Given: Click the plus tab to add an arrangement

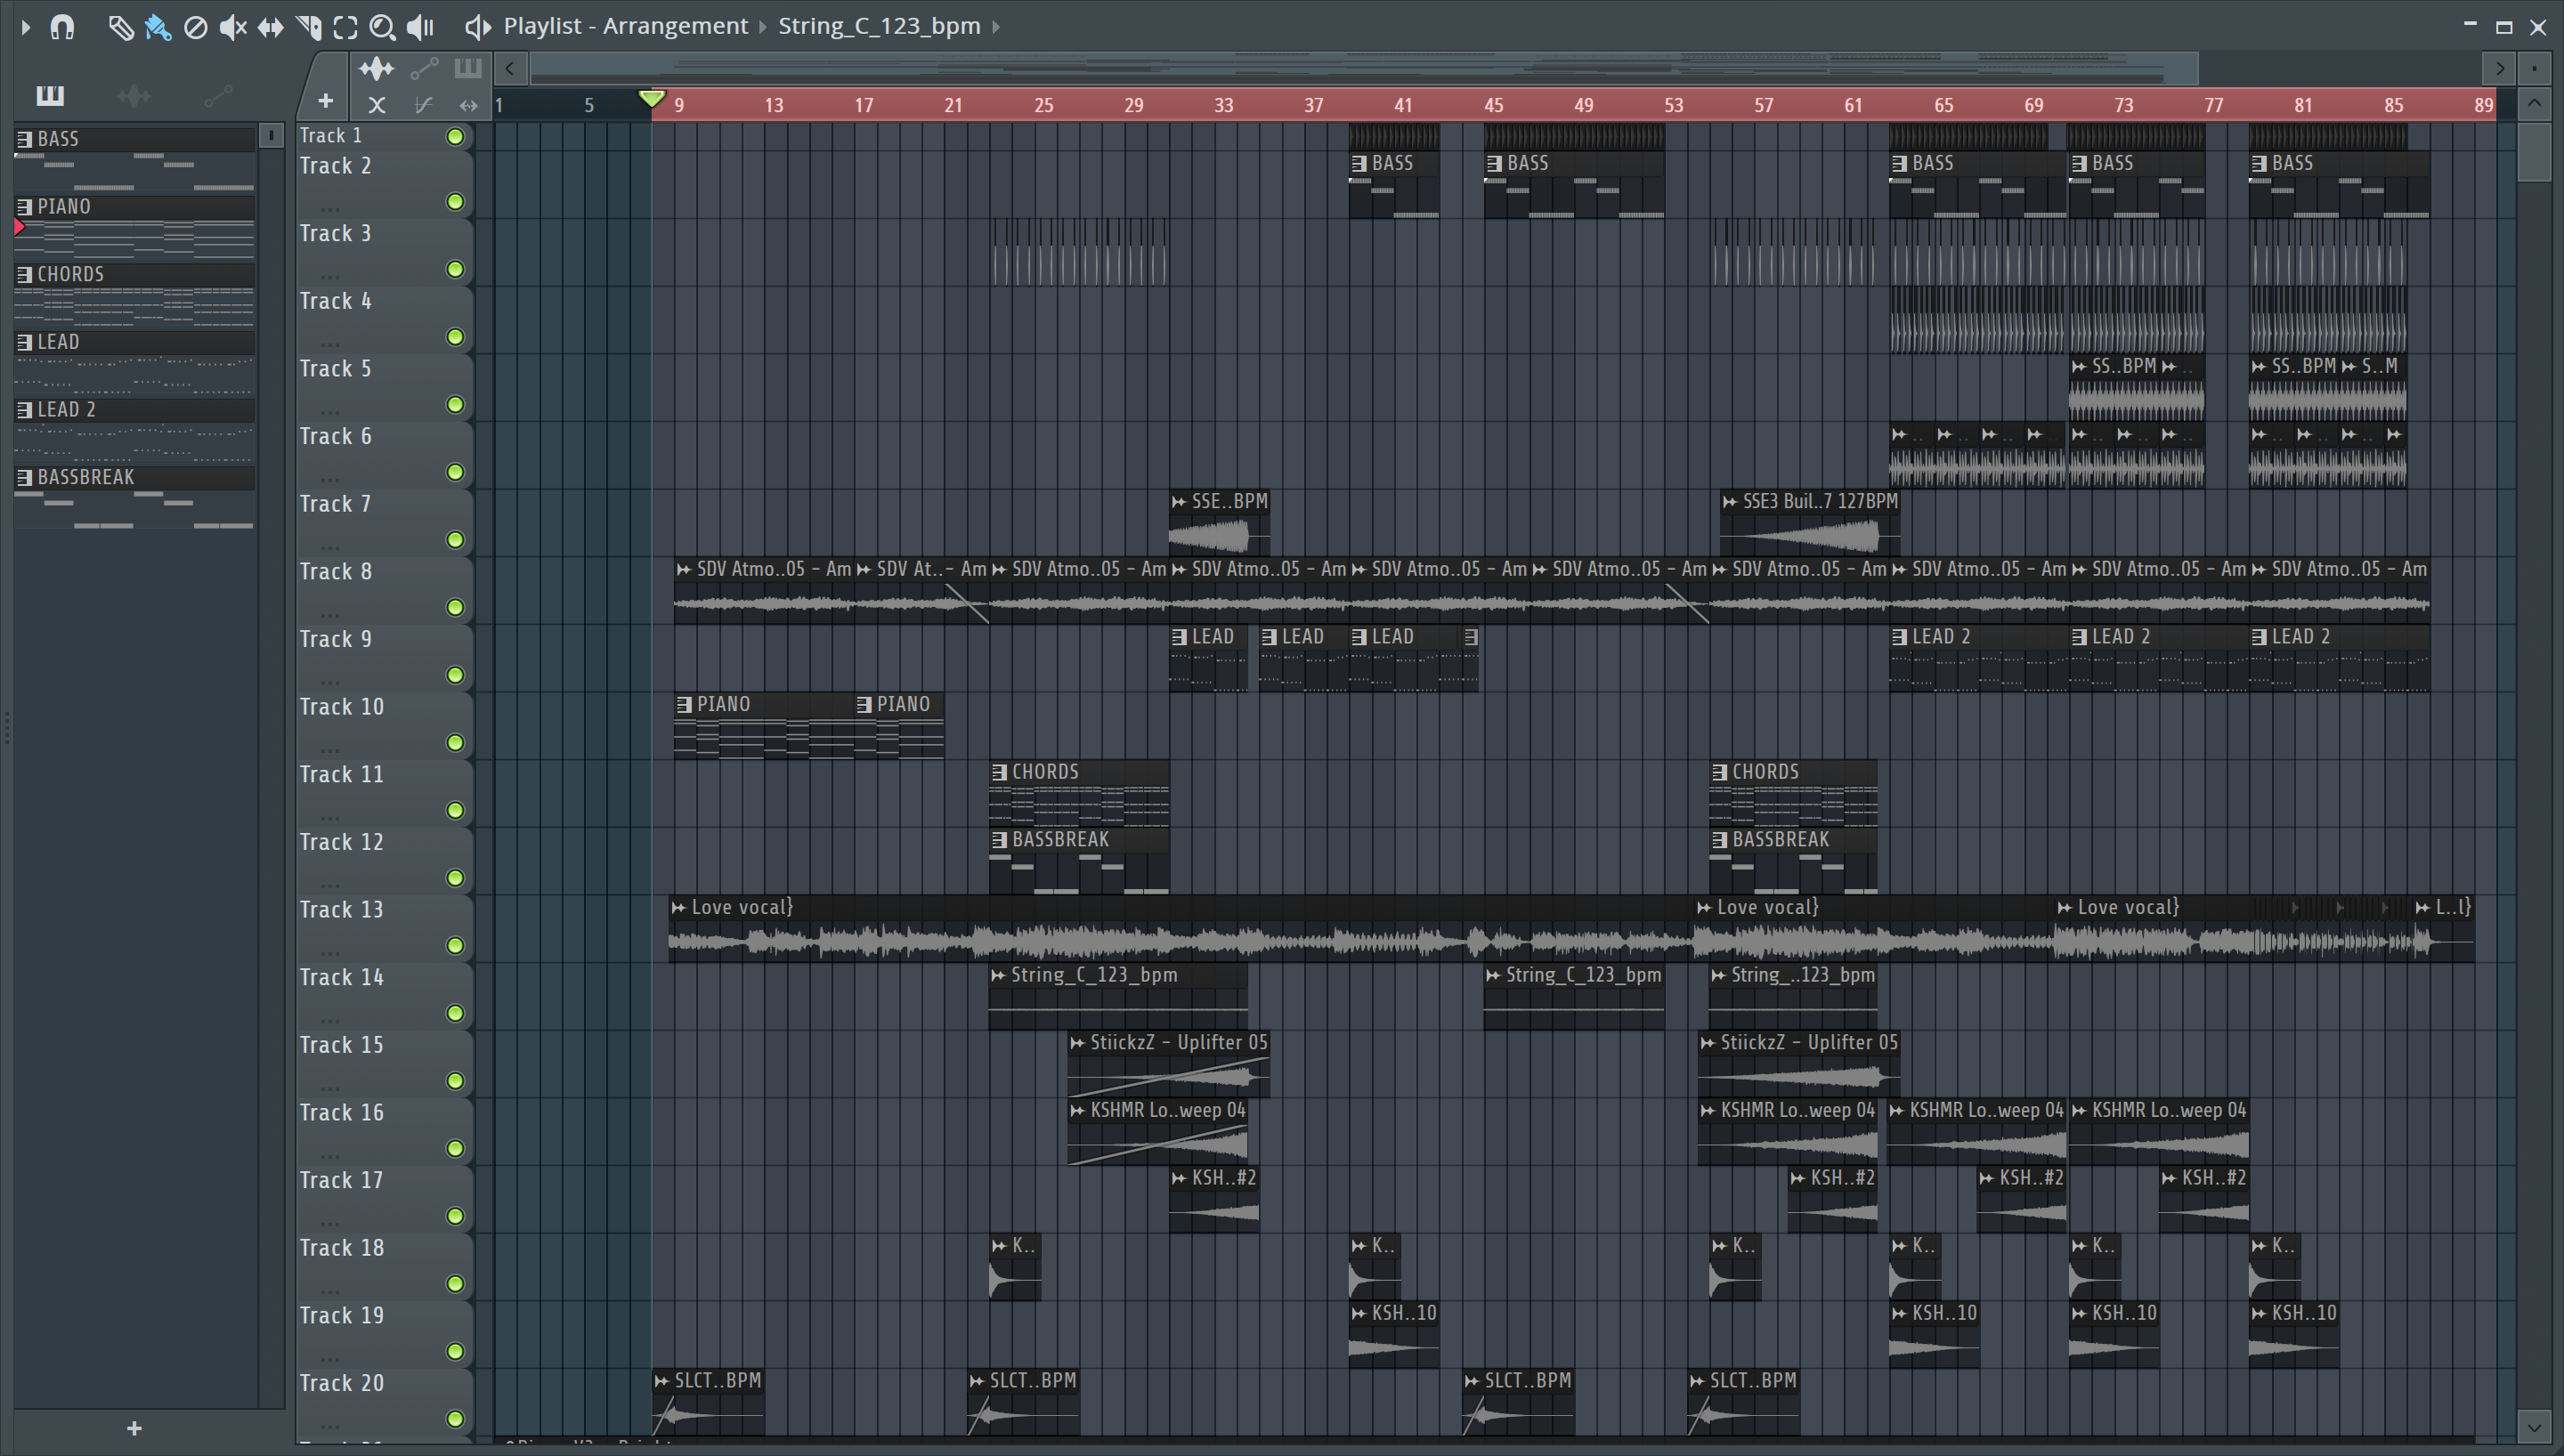Looking at the screenshot, I should [x=325, y=101].
